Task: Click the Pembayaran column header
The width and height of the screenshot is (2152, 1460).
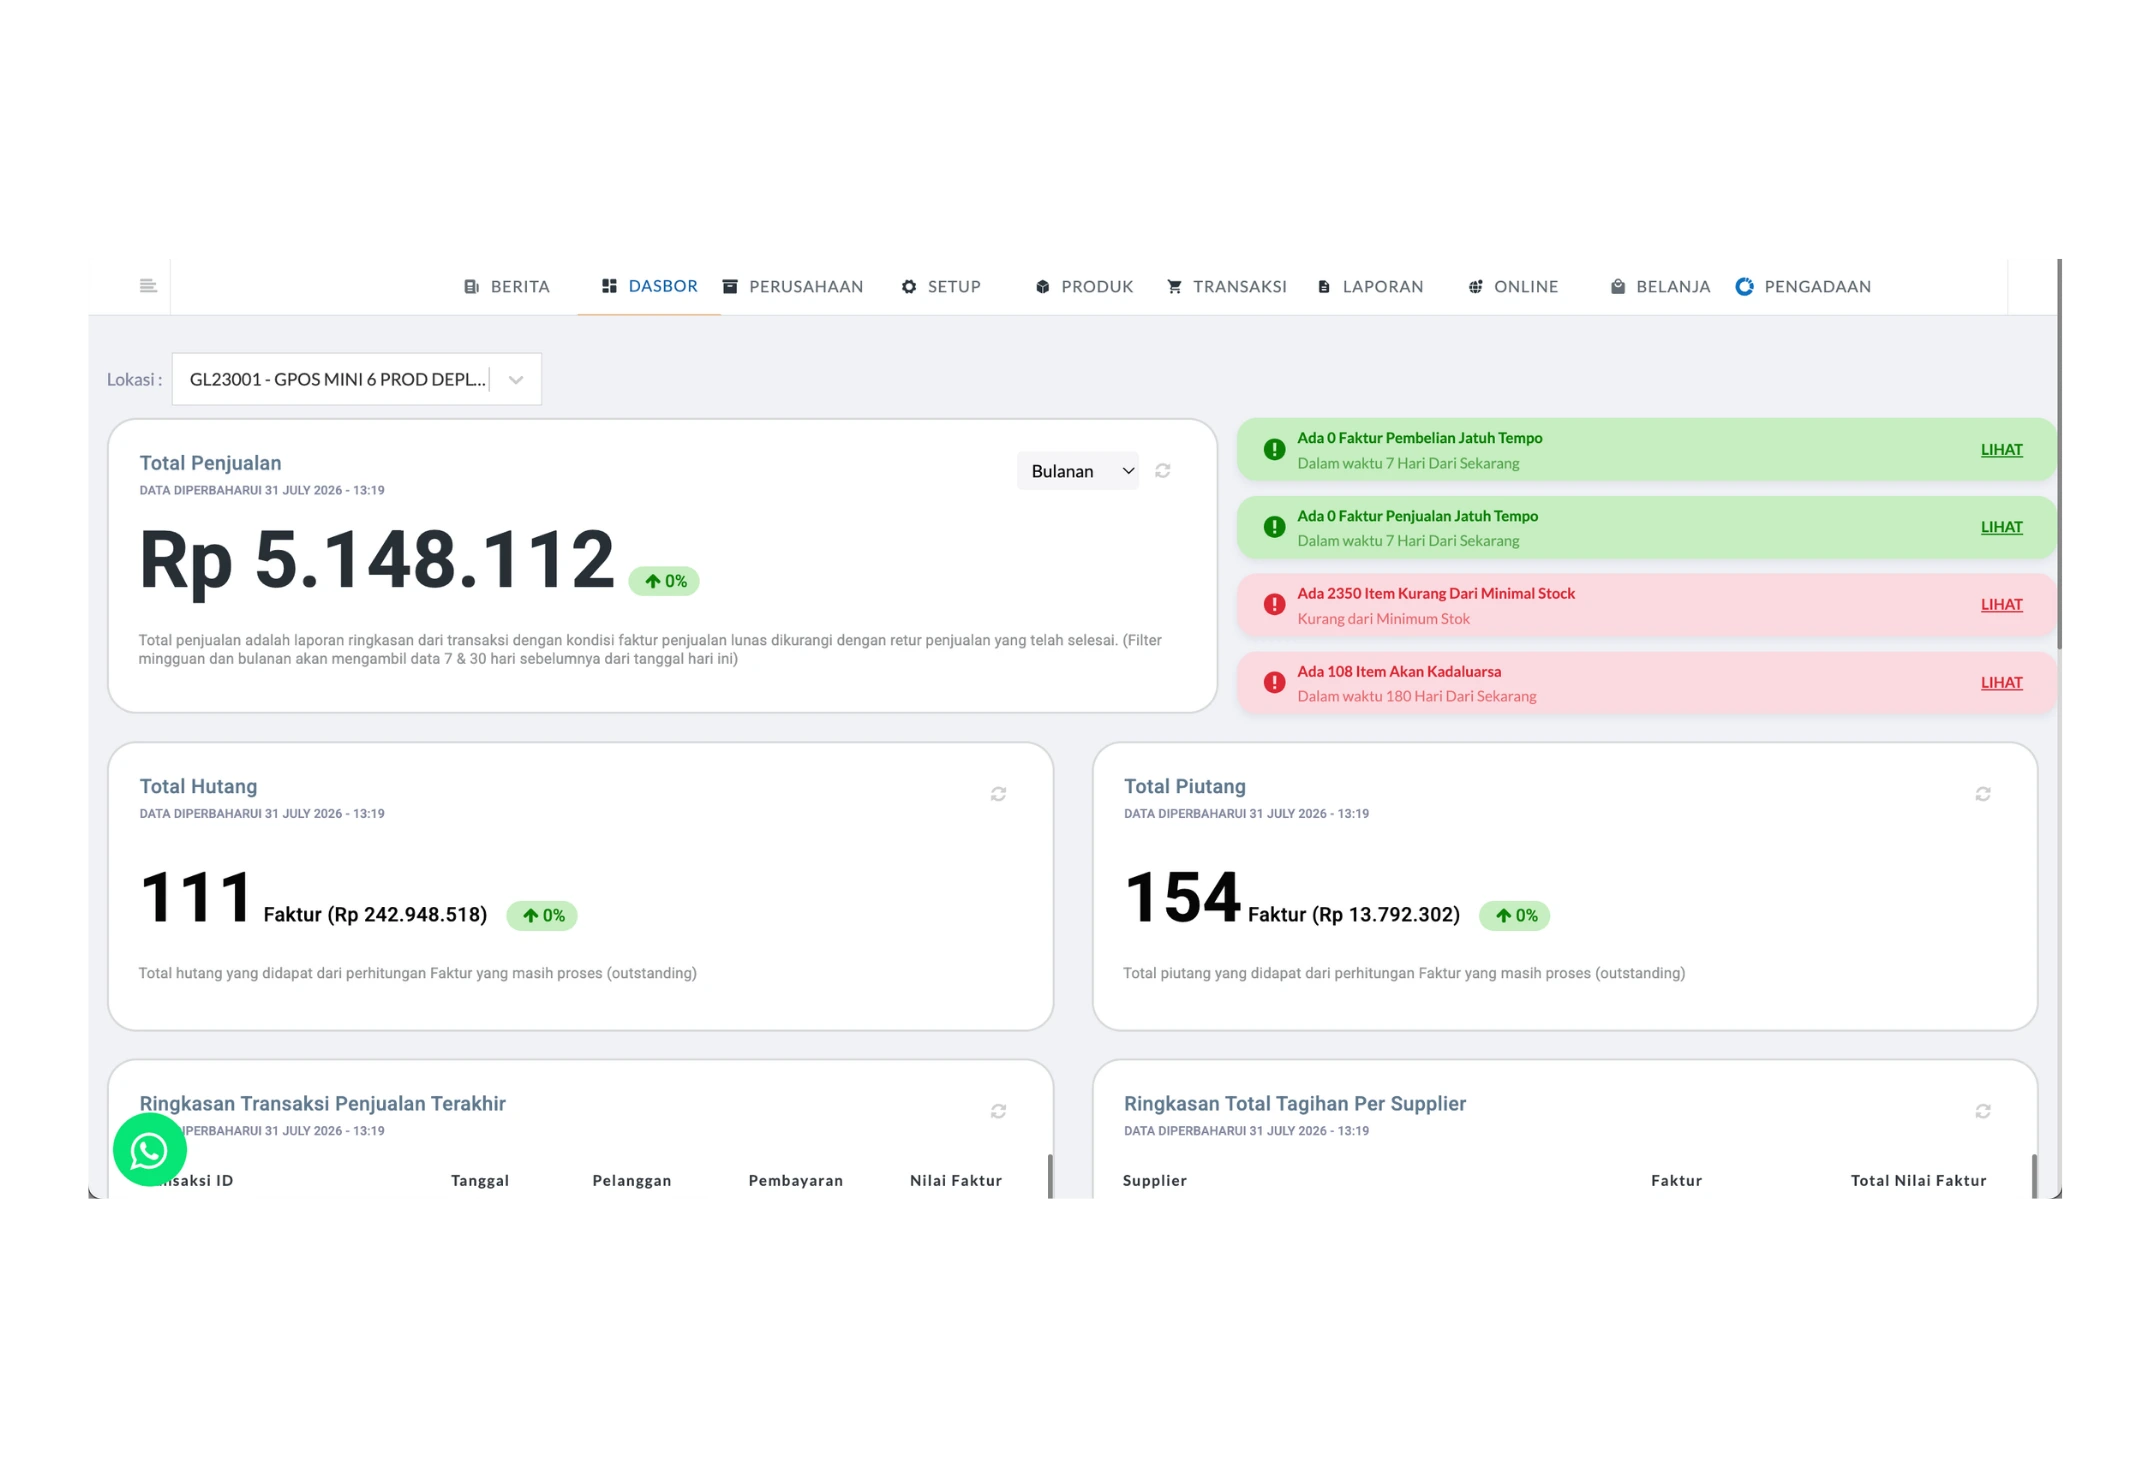Action: 796,1180
